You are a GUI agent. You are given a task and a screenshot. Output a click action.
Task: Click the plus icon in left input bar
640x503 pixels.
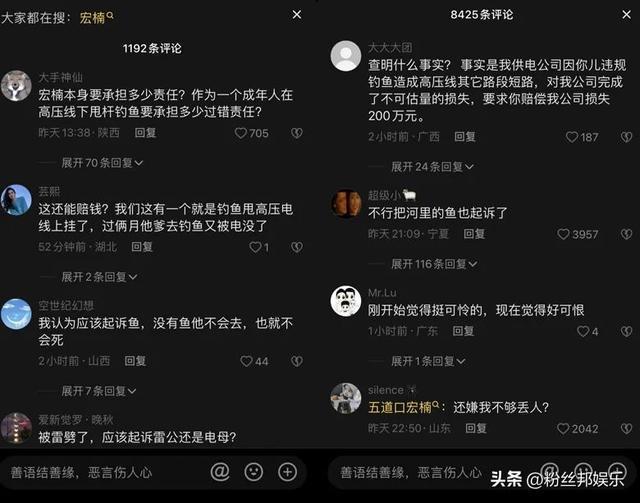click(287, 472)
